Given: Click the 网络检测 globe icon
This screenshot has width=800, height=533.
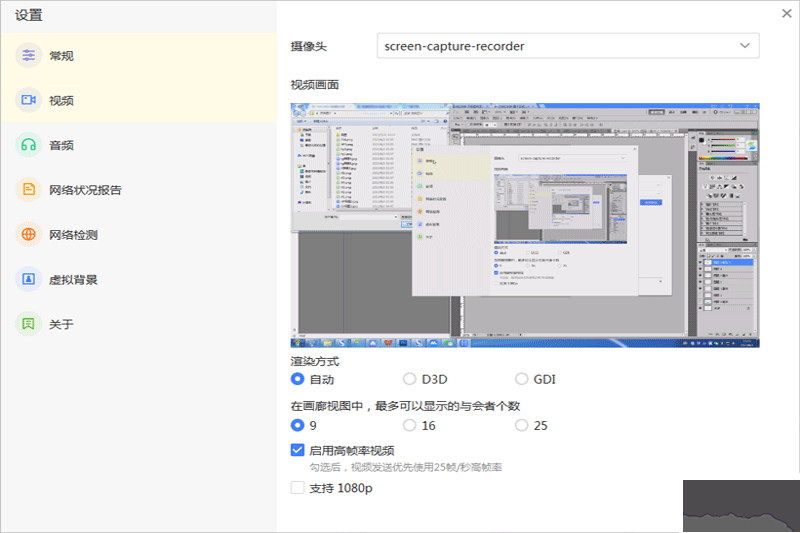Looking at the screenshot, I should pyautogui.click(x=29, y=235).
